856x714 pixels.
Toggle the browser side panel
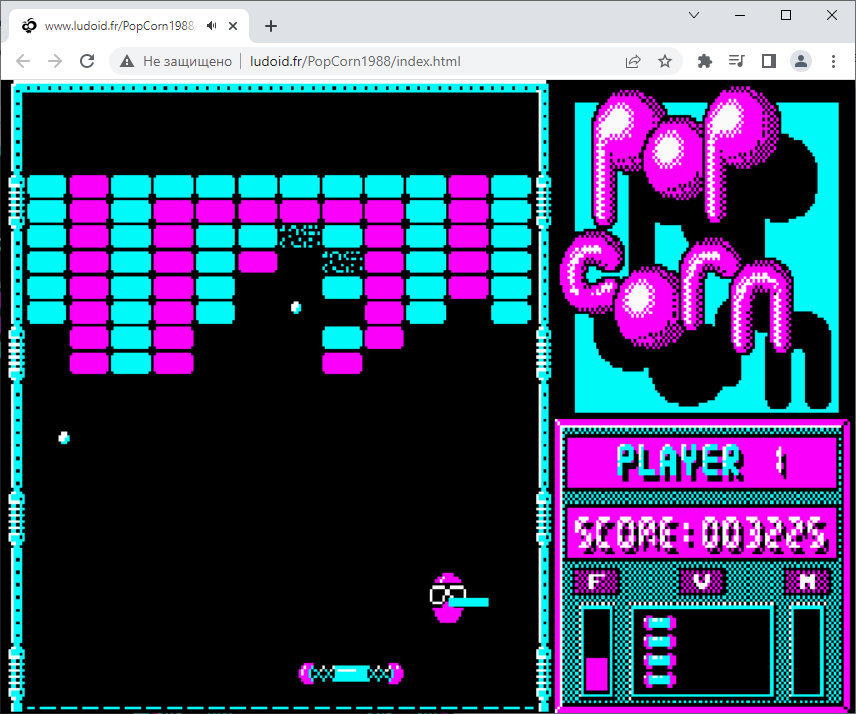[769, 61]
